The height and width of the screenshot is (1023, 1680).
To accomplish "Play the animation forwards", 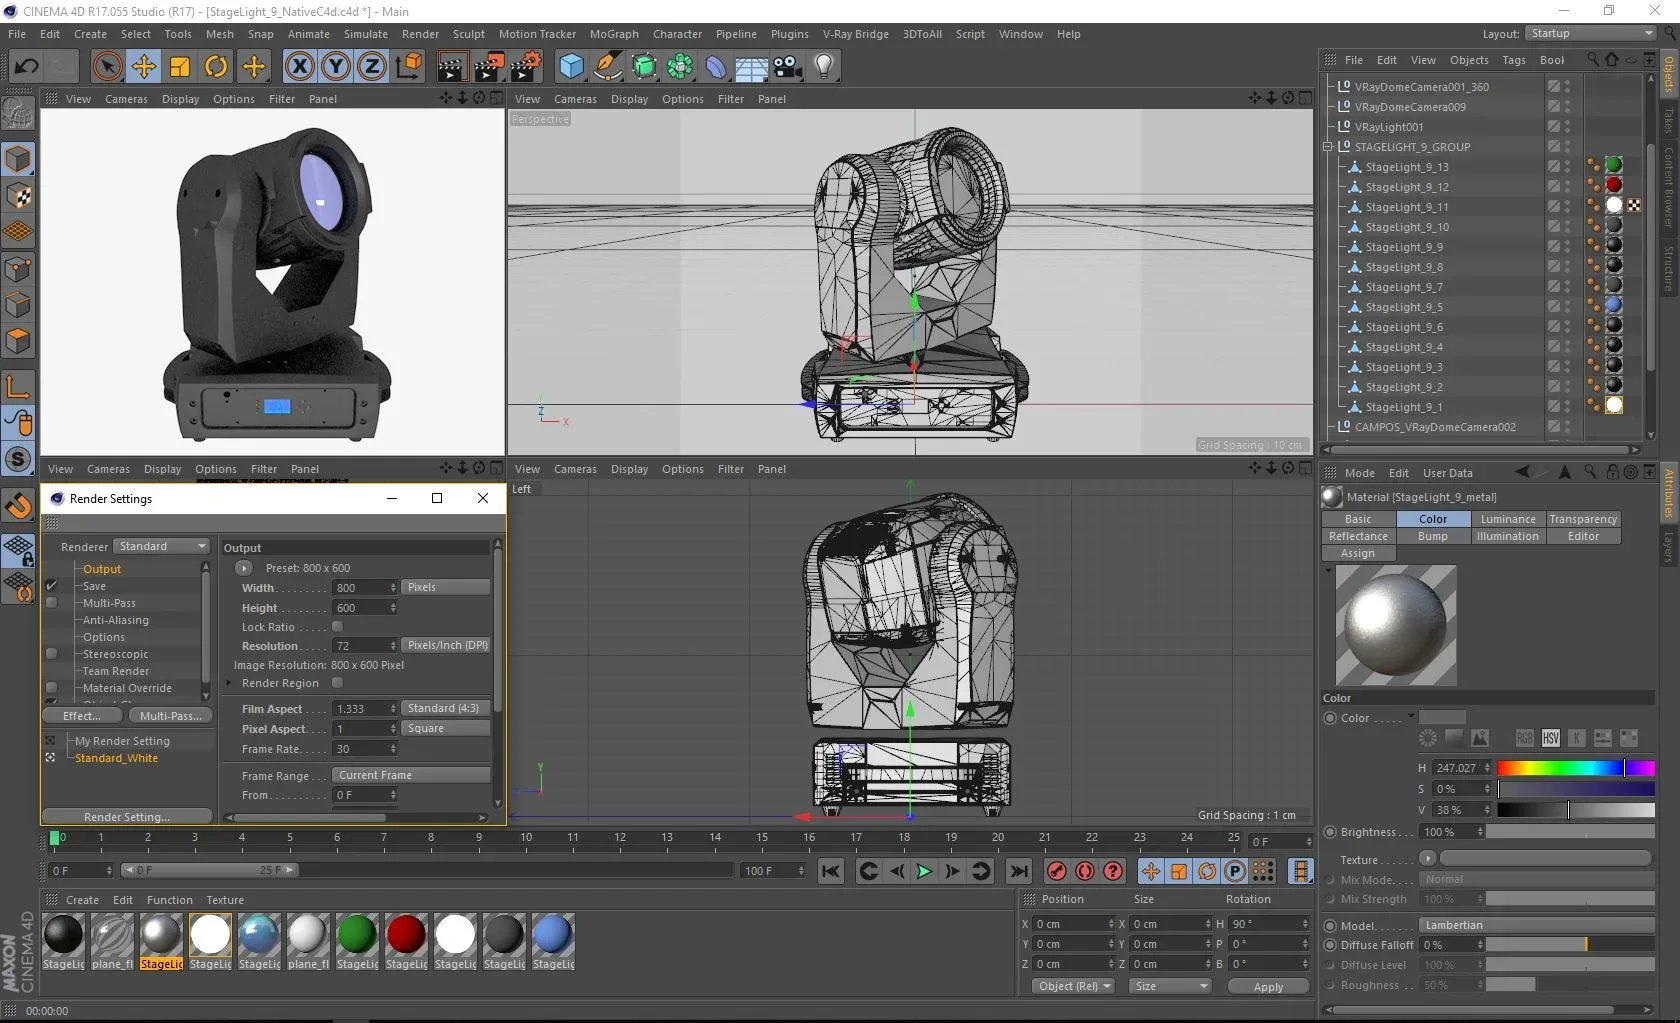I will pos(924,871).
